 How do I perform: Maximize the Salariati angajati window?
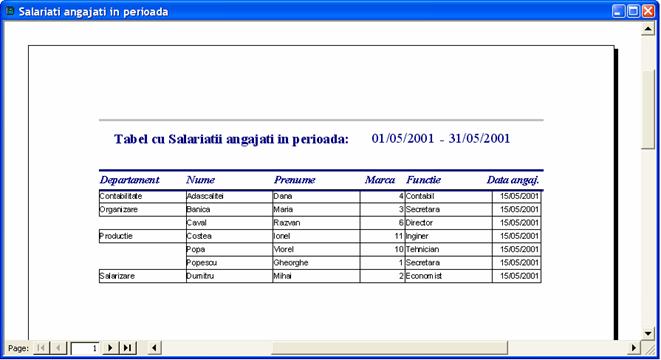pyautogui.click(x=633, y=11)
